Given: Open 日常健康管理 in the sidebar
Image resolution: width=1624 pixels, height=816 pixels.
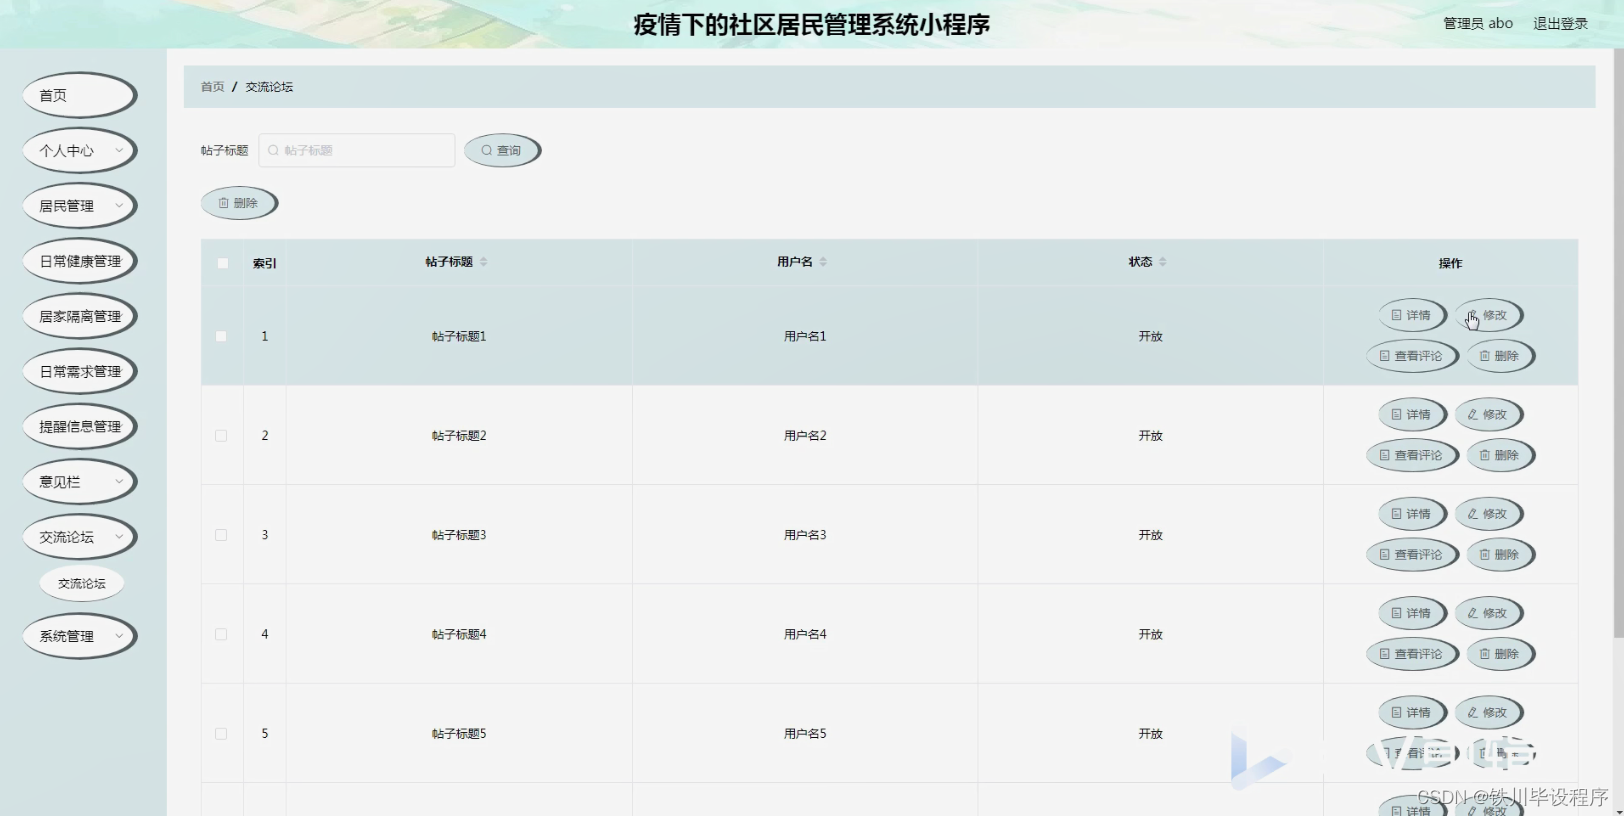Looking at the screenshot, I should point(79,261).
